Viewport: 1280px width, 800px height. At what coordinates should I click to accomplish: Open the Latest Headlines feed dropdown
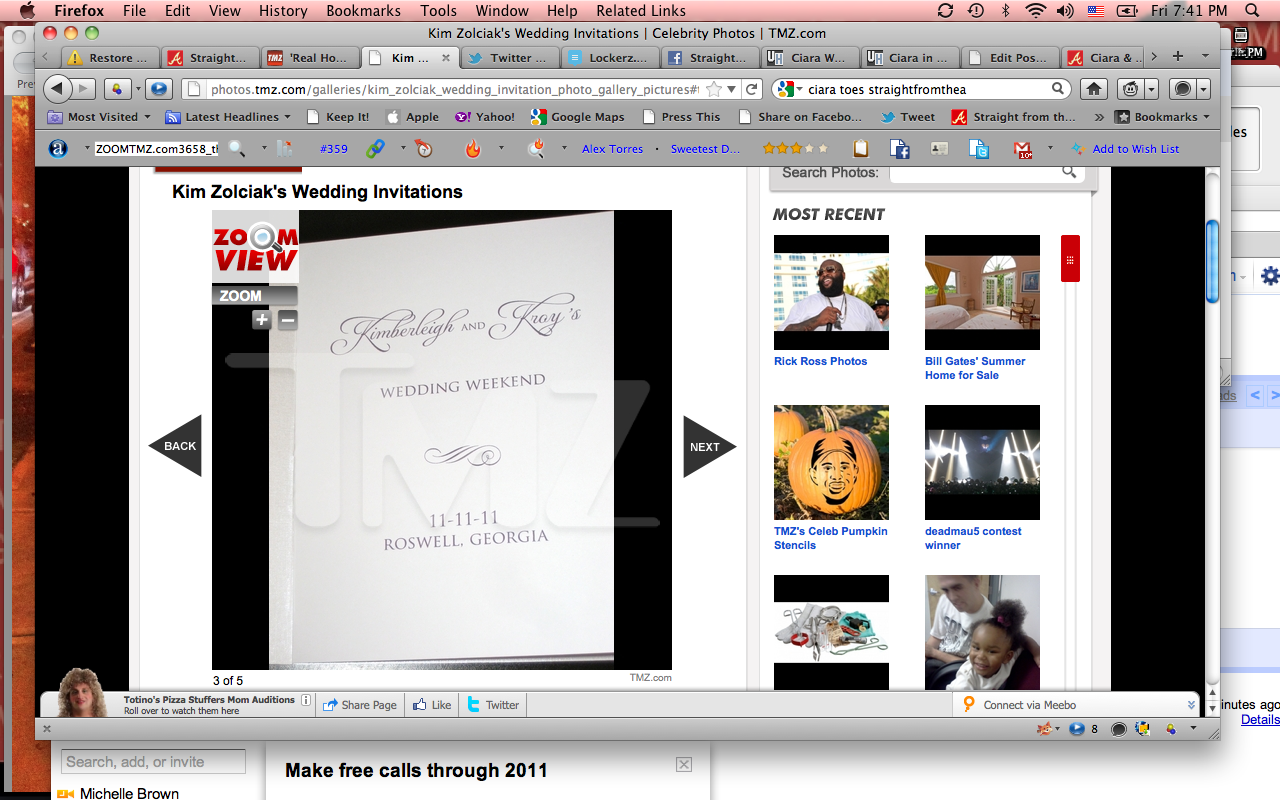[x=229, y=117]
